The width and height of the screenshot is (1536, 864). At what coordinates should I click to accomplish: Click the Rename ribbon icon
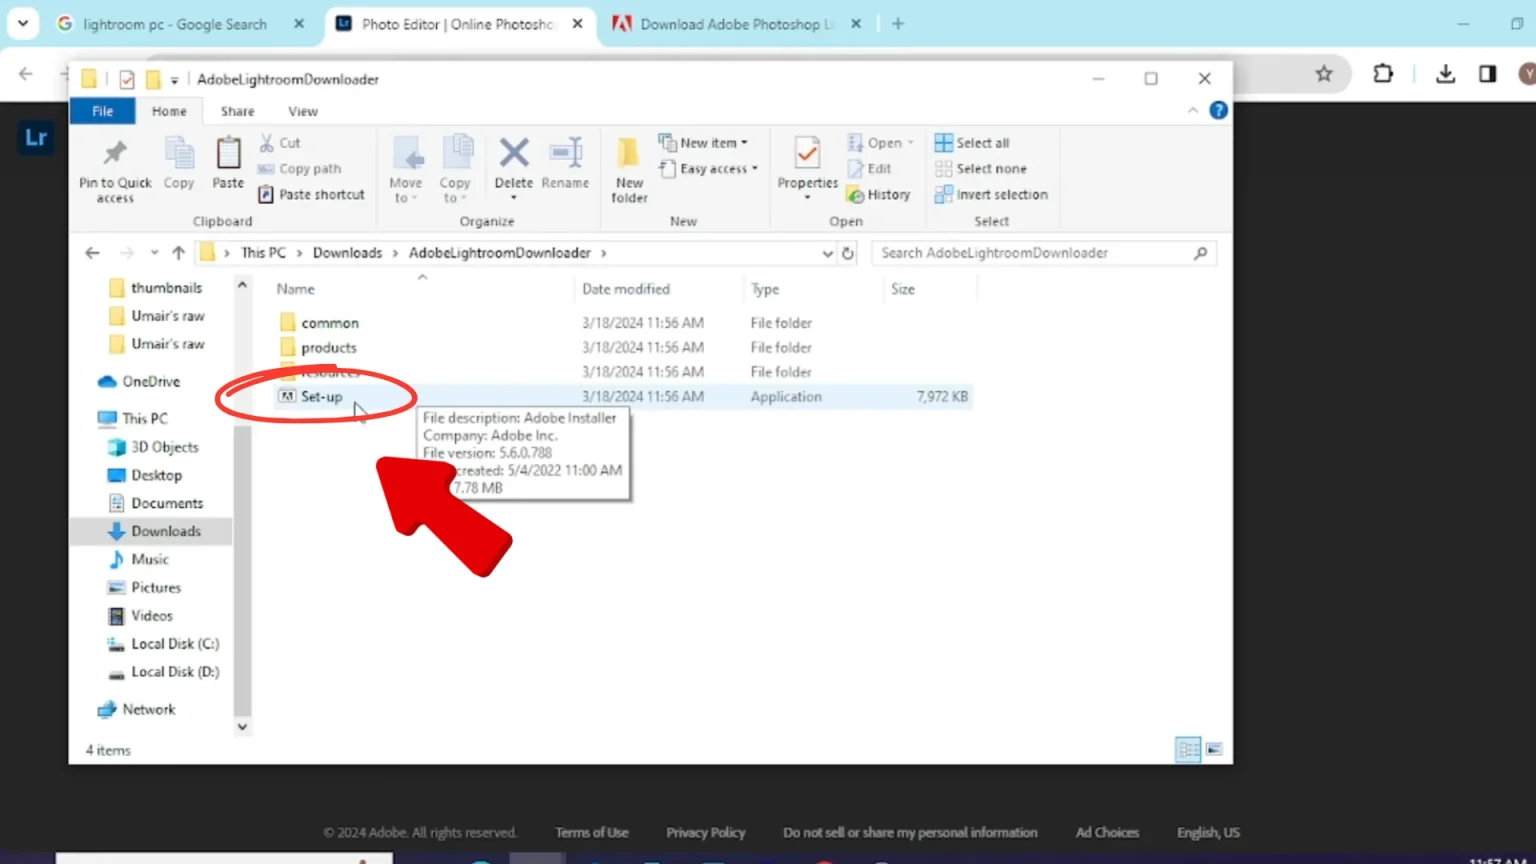(x=565, y=154)
